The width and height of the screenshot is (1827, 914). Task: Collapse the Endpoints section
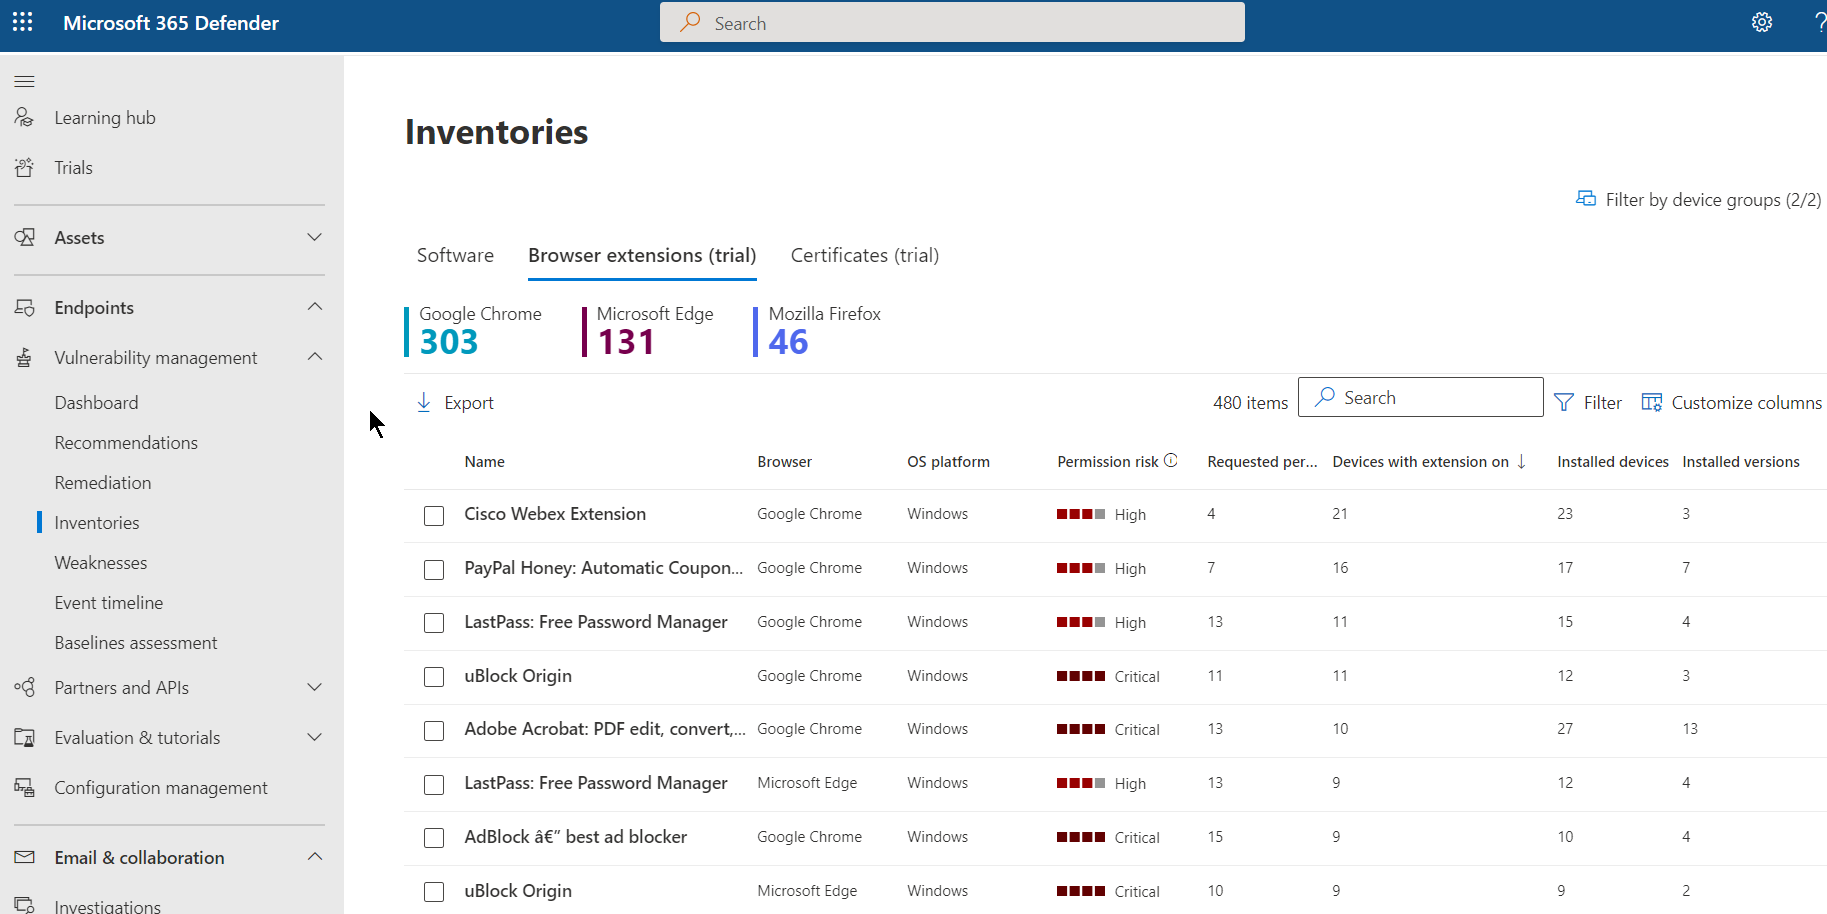[x=314, y=307]
